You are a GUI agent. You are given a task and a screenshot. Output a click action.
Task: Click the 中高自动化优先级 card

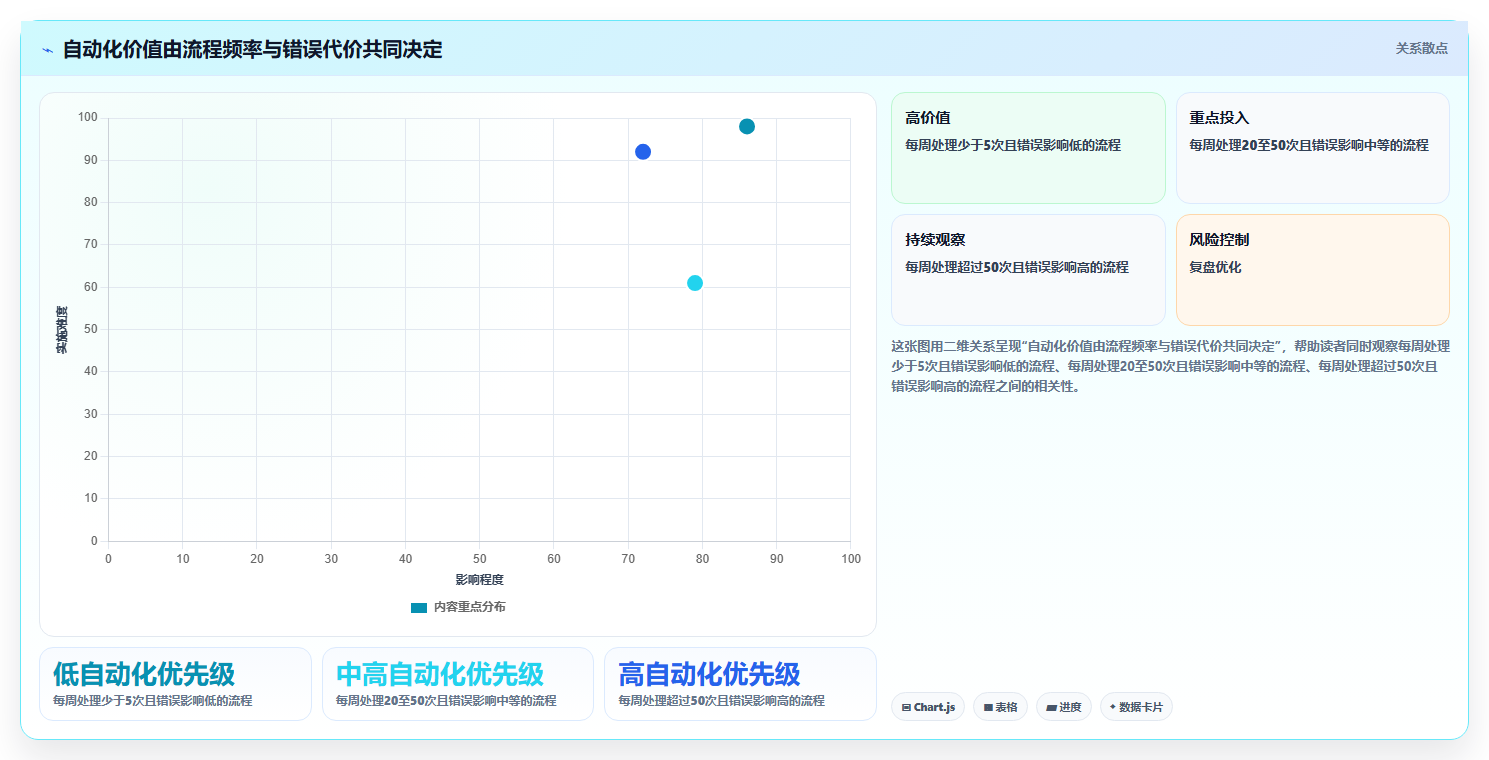click(458, 684)
